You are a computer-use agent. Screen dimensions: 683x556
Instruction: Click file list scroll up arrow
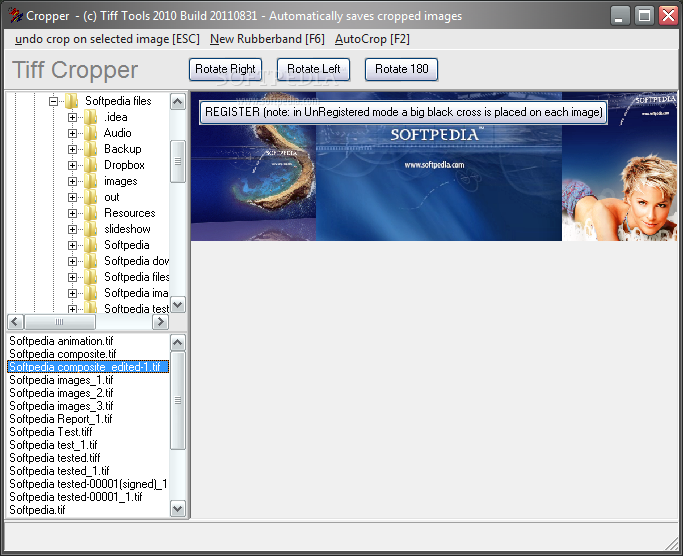coord(177,342)
